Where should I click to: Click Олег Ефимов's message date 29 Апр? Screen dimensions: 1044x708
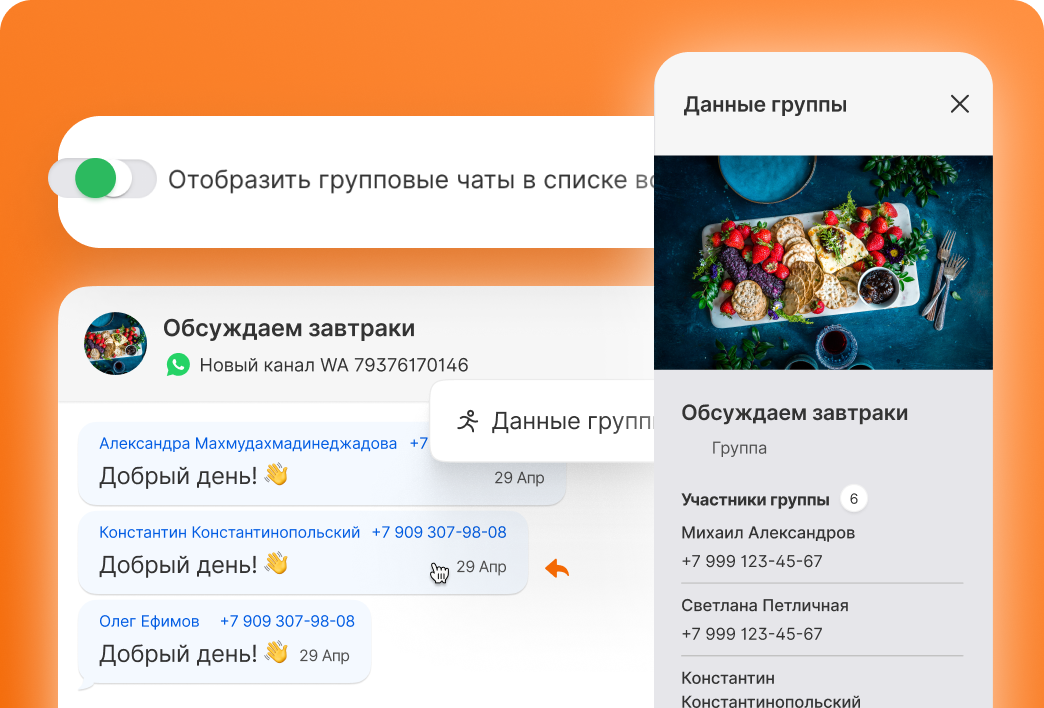click(324, 656)
